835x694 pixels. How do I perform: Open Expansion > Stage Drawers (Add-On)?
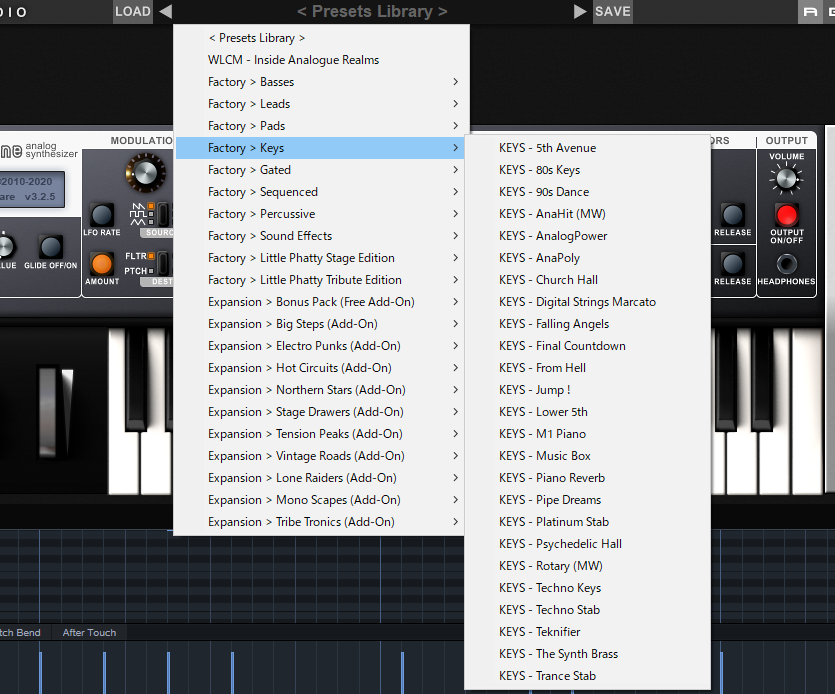pyautogui.click(x=320, y=412)
